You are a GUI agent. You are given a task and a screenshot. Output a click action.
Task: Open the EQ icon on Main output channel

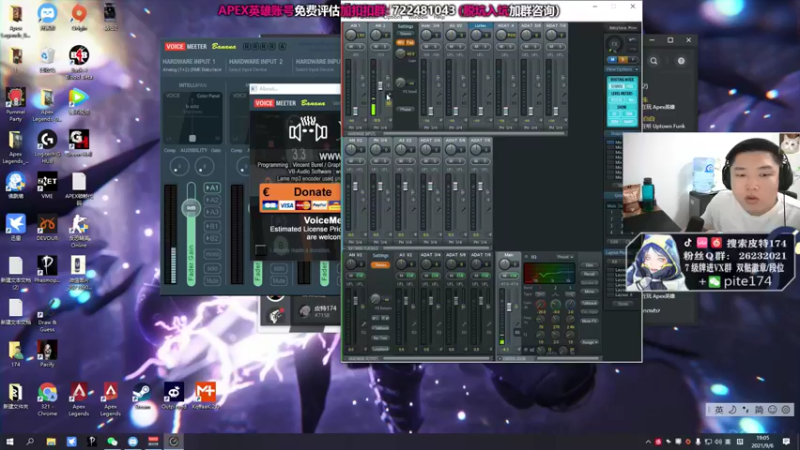517,333
